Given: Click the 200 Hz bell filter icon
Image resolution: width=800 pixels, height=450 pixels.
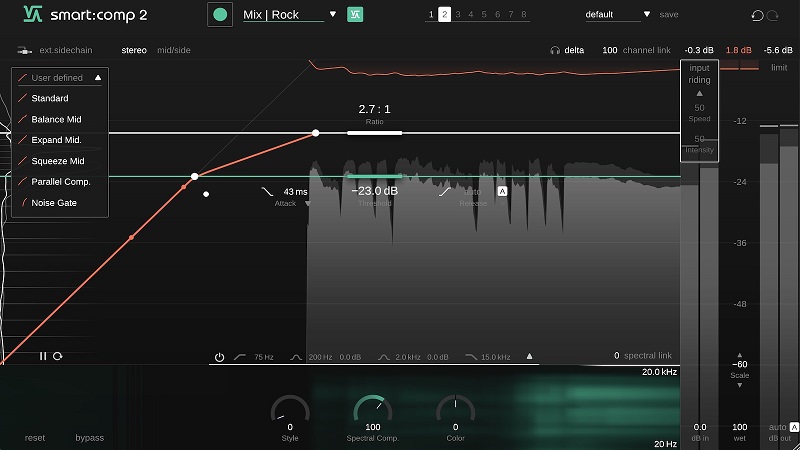Looking at the screenshot, I should pos(296,357).
